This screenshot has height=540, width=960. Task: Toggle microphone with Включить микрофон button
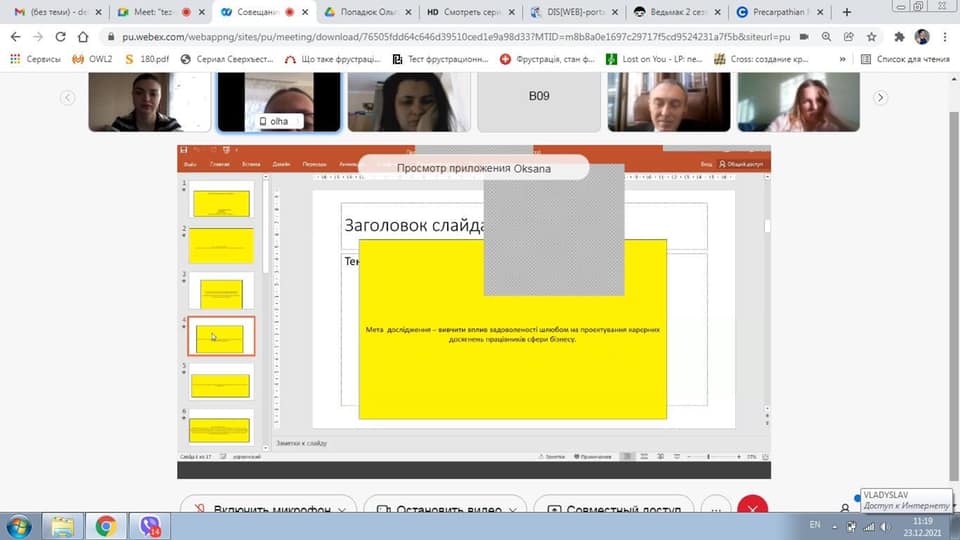pos(258,510)
